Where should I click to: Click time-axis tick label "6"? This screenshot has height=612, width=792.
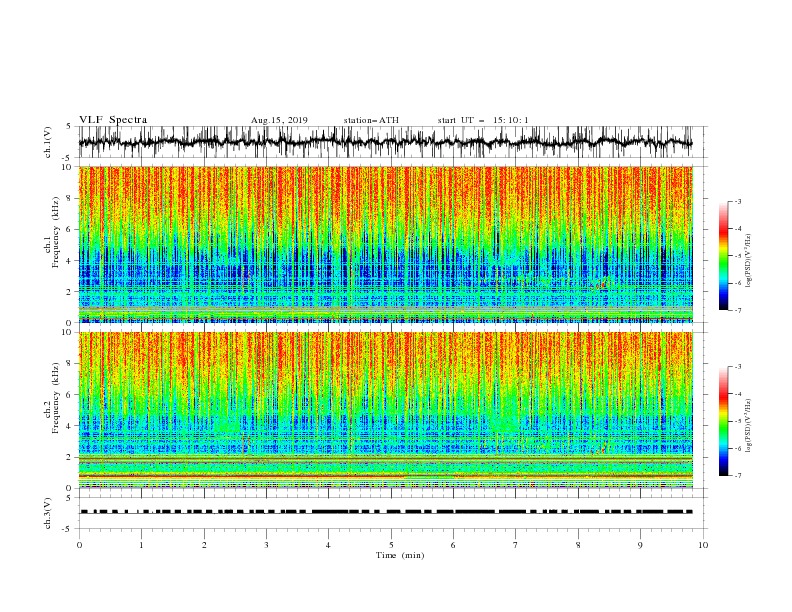pos(453,545)
